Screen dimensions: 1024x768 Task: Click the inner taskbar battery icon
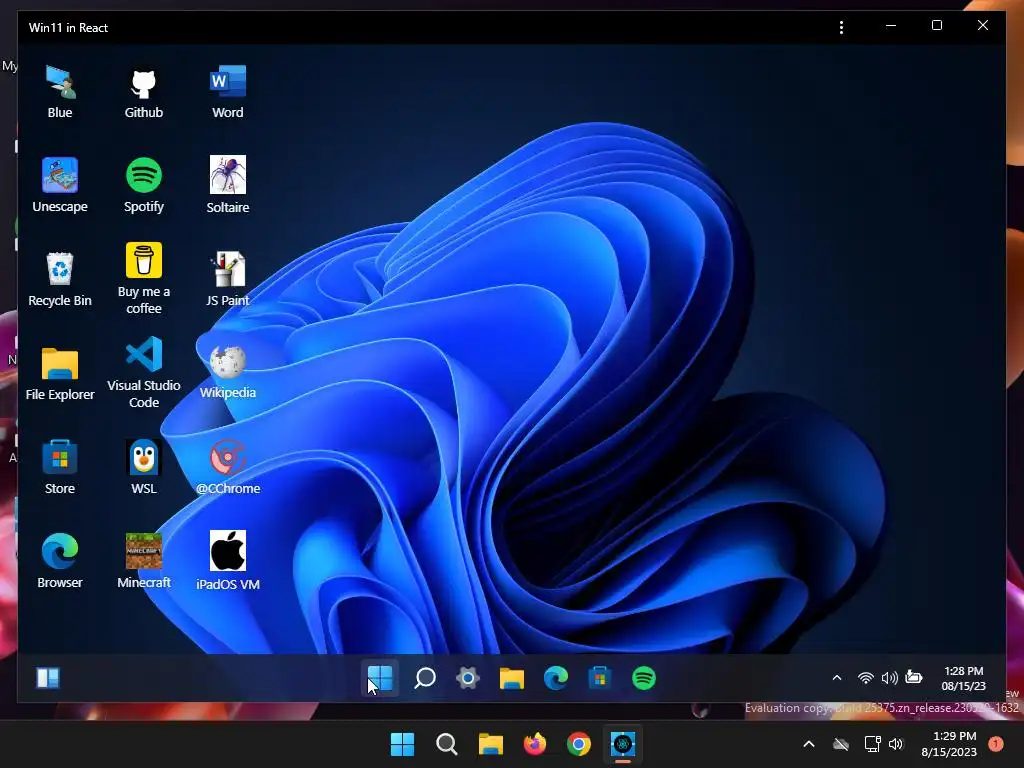click(x=914, y=677)
